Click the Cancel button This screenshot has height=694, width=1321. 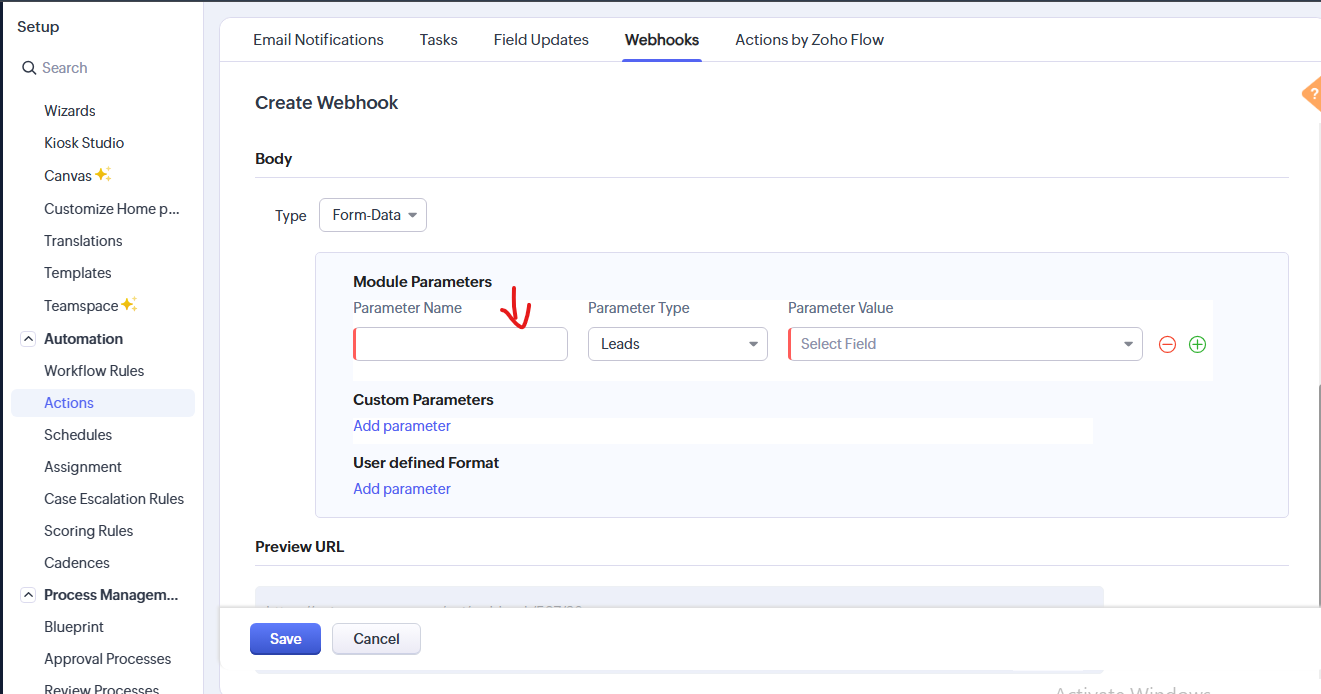coord(376,639)
